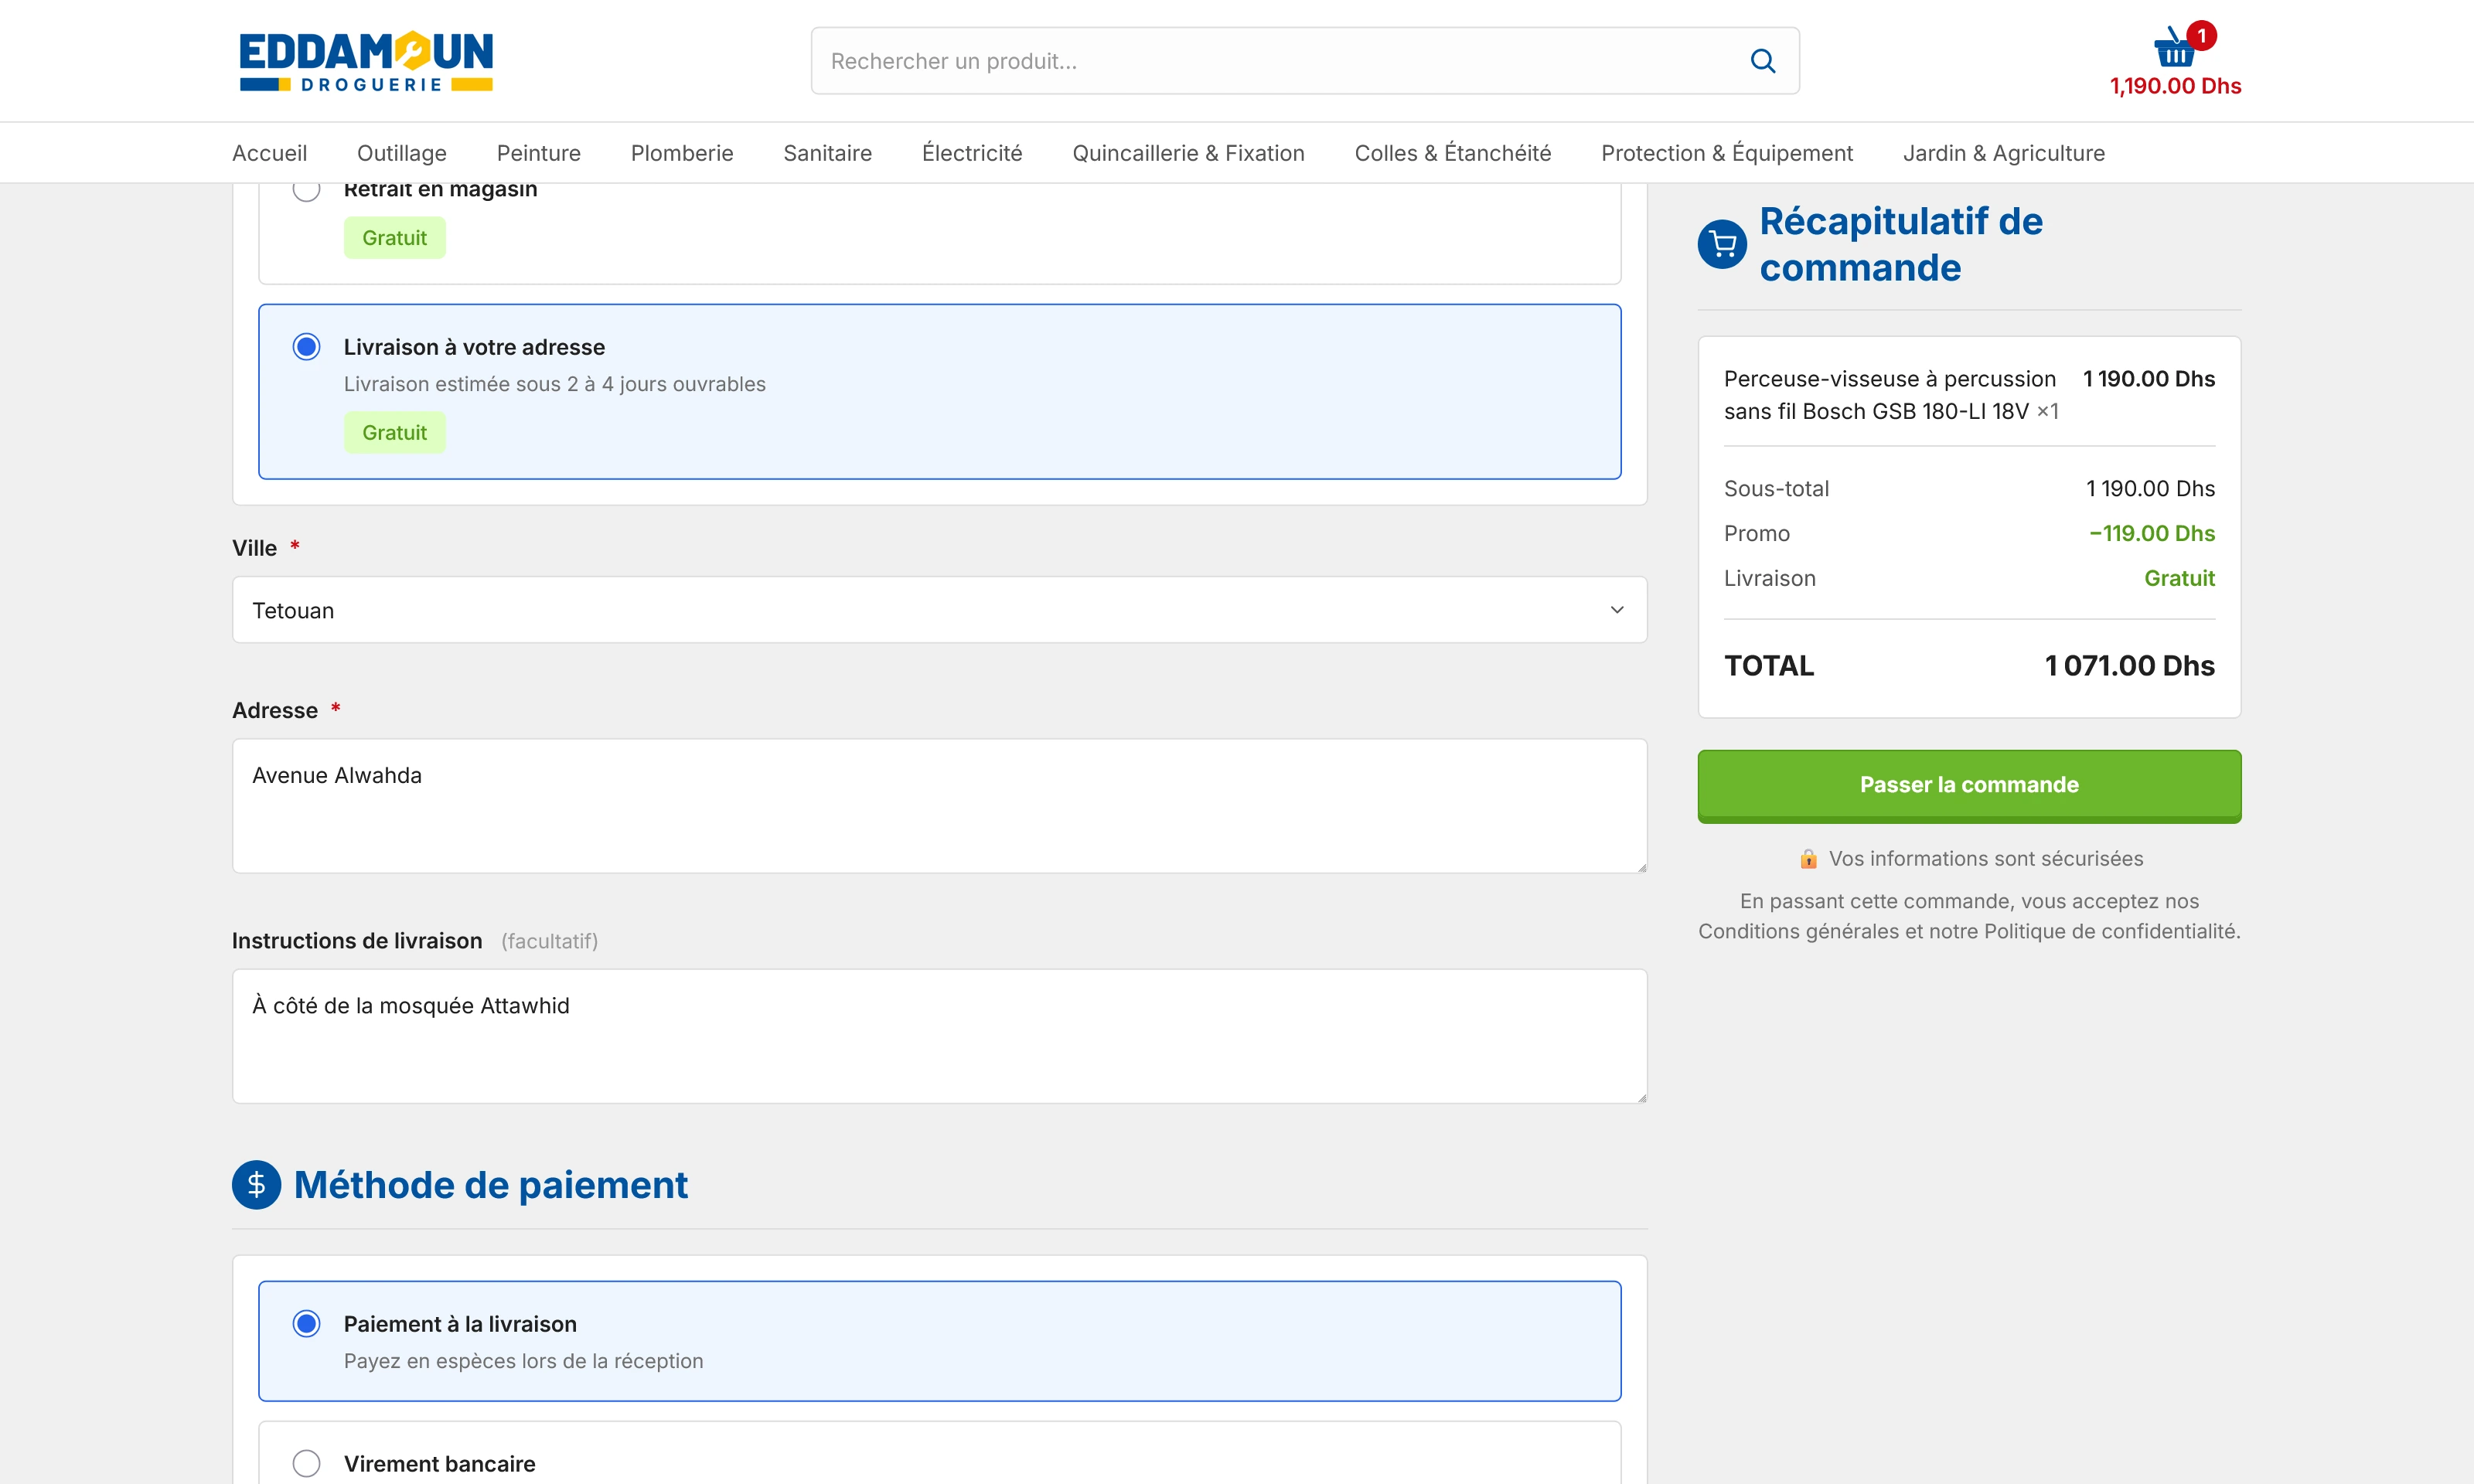Click Passer la commande button
Screen dimensions: 2474x1484
point(1969,786)
